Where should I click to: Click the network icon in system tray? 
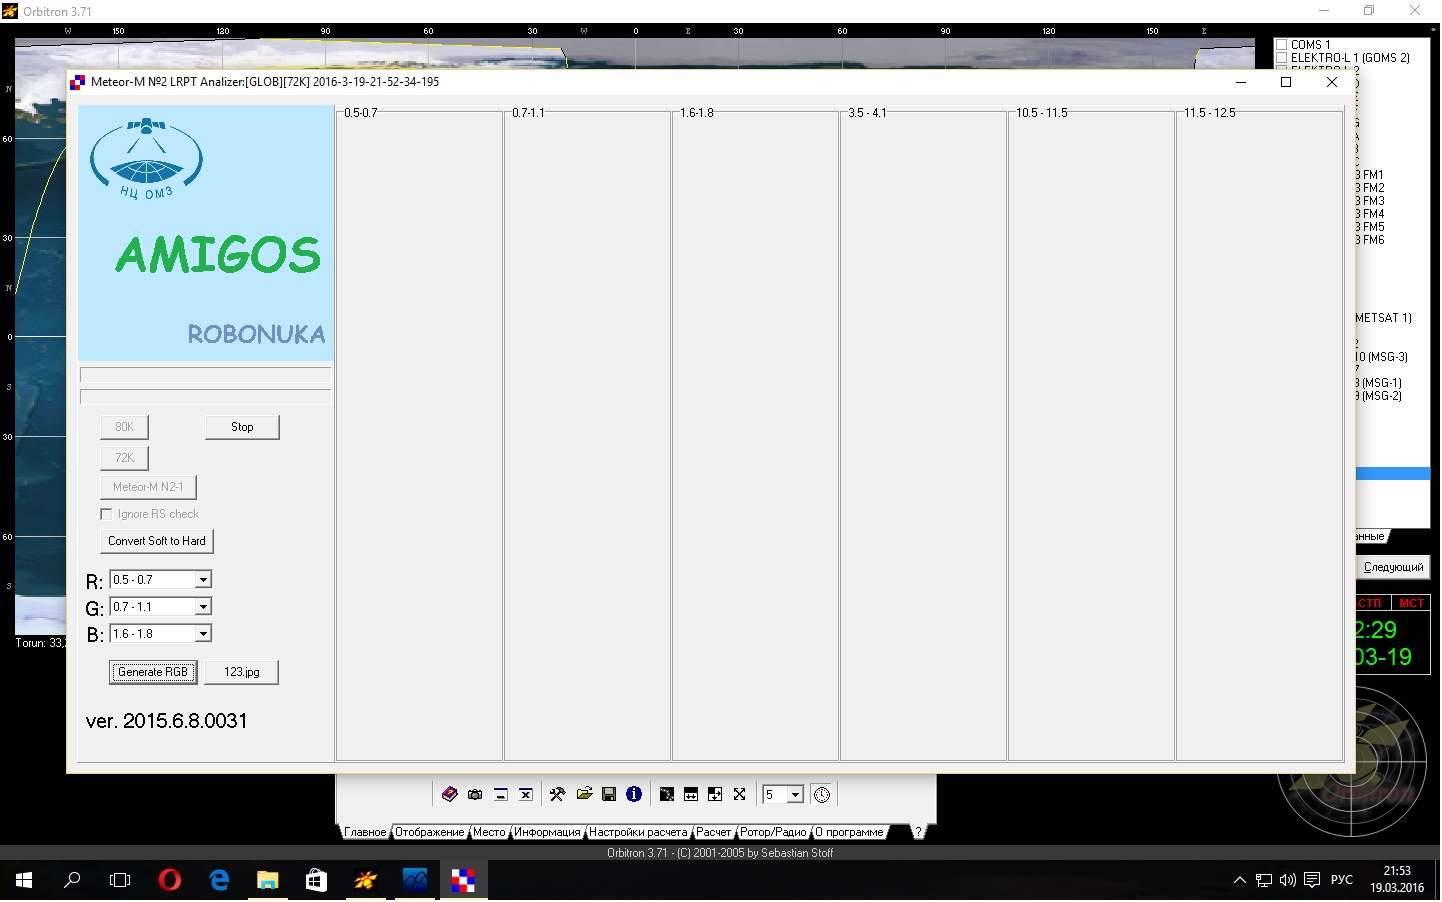pyautogui.click(x=1264, y=881)
